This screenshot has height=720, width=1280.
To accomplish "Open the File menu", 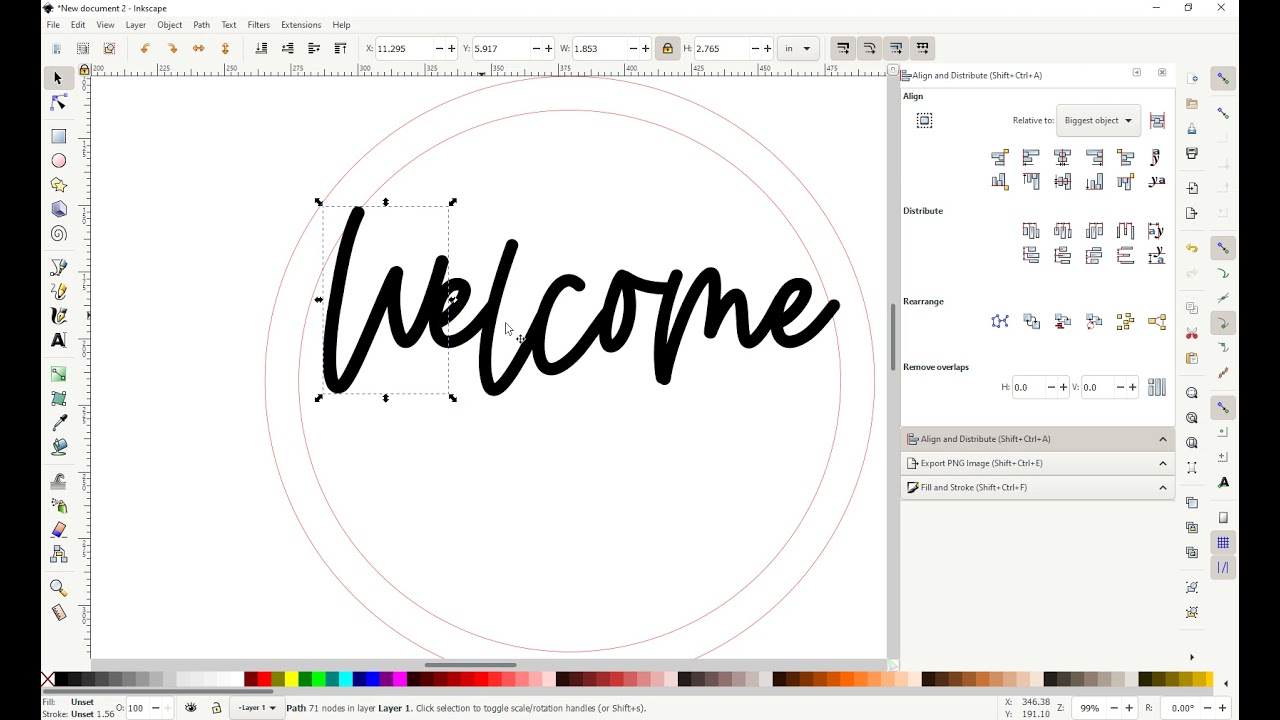I will coord(53,25).
